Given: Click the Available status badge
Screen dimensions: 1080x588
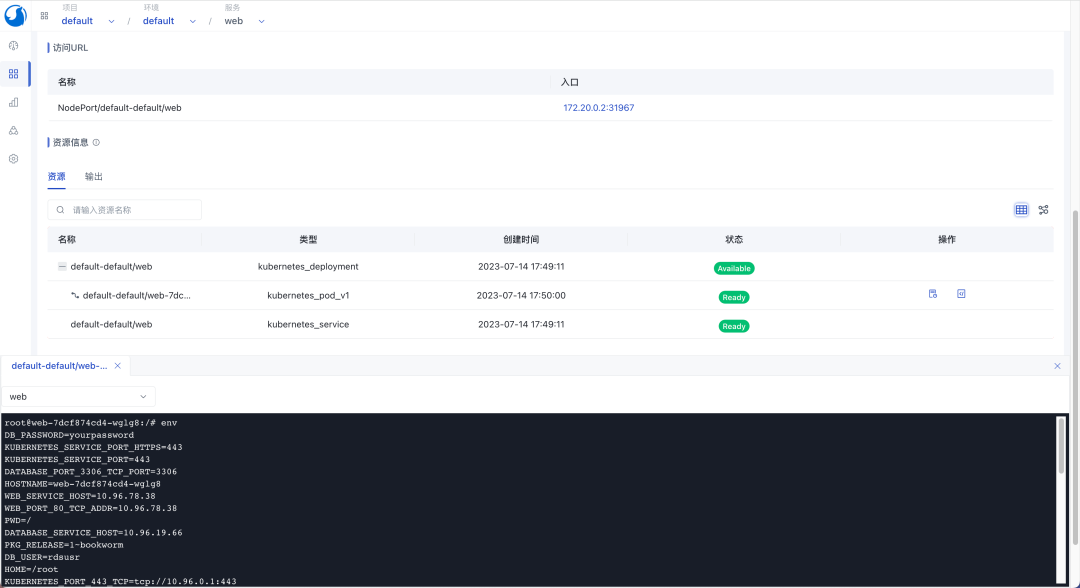Looking at the screenshot, I should 734,269.
